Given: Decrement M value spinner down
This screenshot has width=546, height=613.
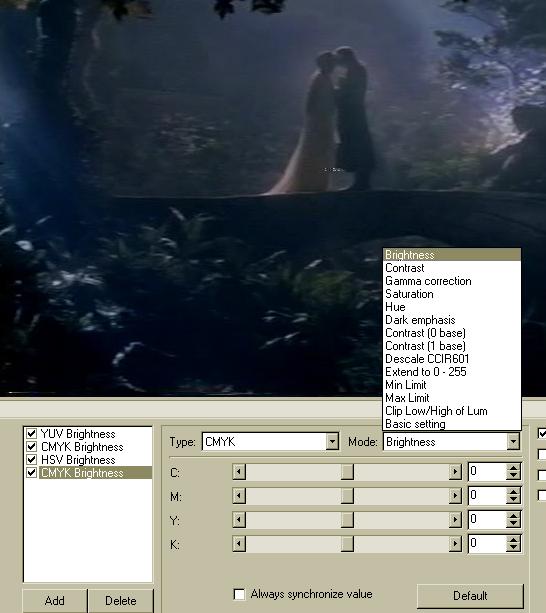Looking at the screenshot, I should pyautogui.click(x=513, y=500).
